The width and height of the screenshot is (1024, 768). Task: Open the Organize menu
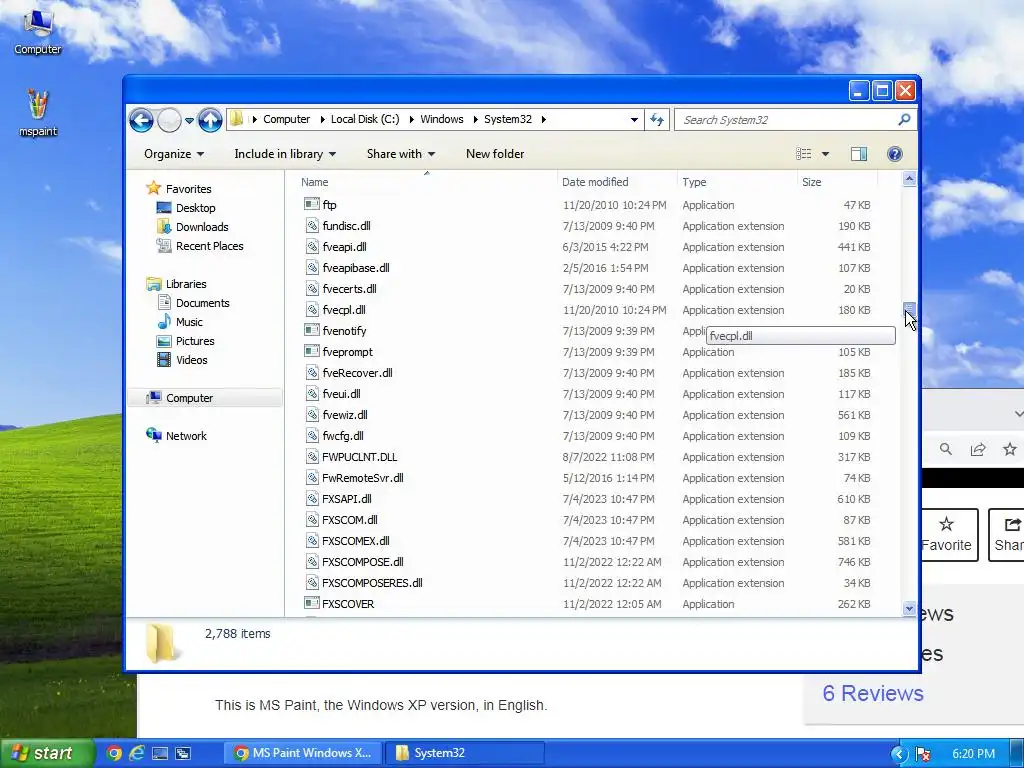[x=174, y=154]
